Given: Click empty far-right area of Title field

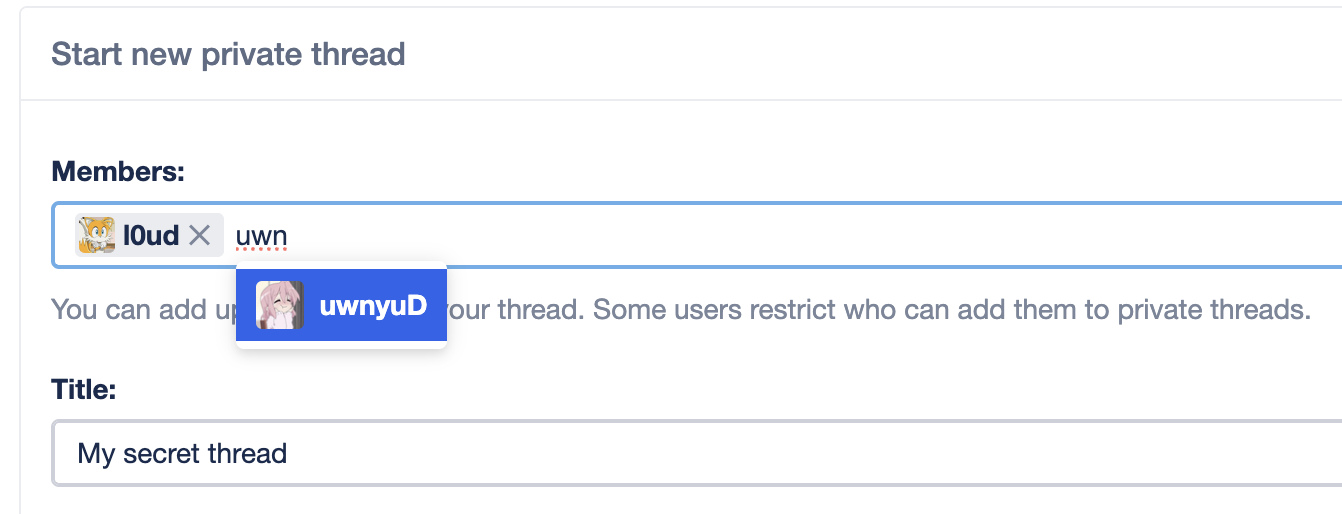Looking at the screenshot, I should pos(1200,454).
